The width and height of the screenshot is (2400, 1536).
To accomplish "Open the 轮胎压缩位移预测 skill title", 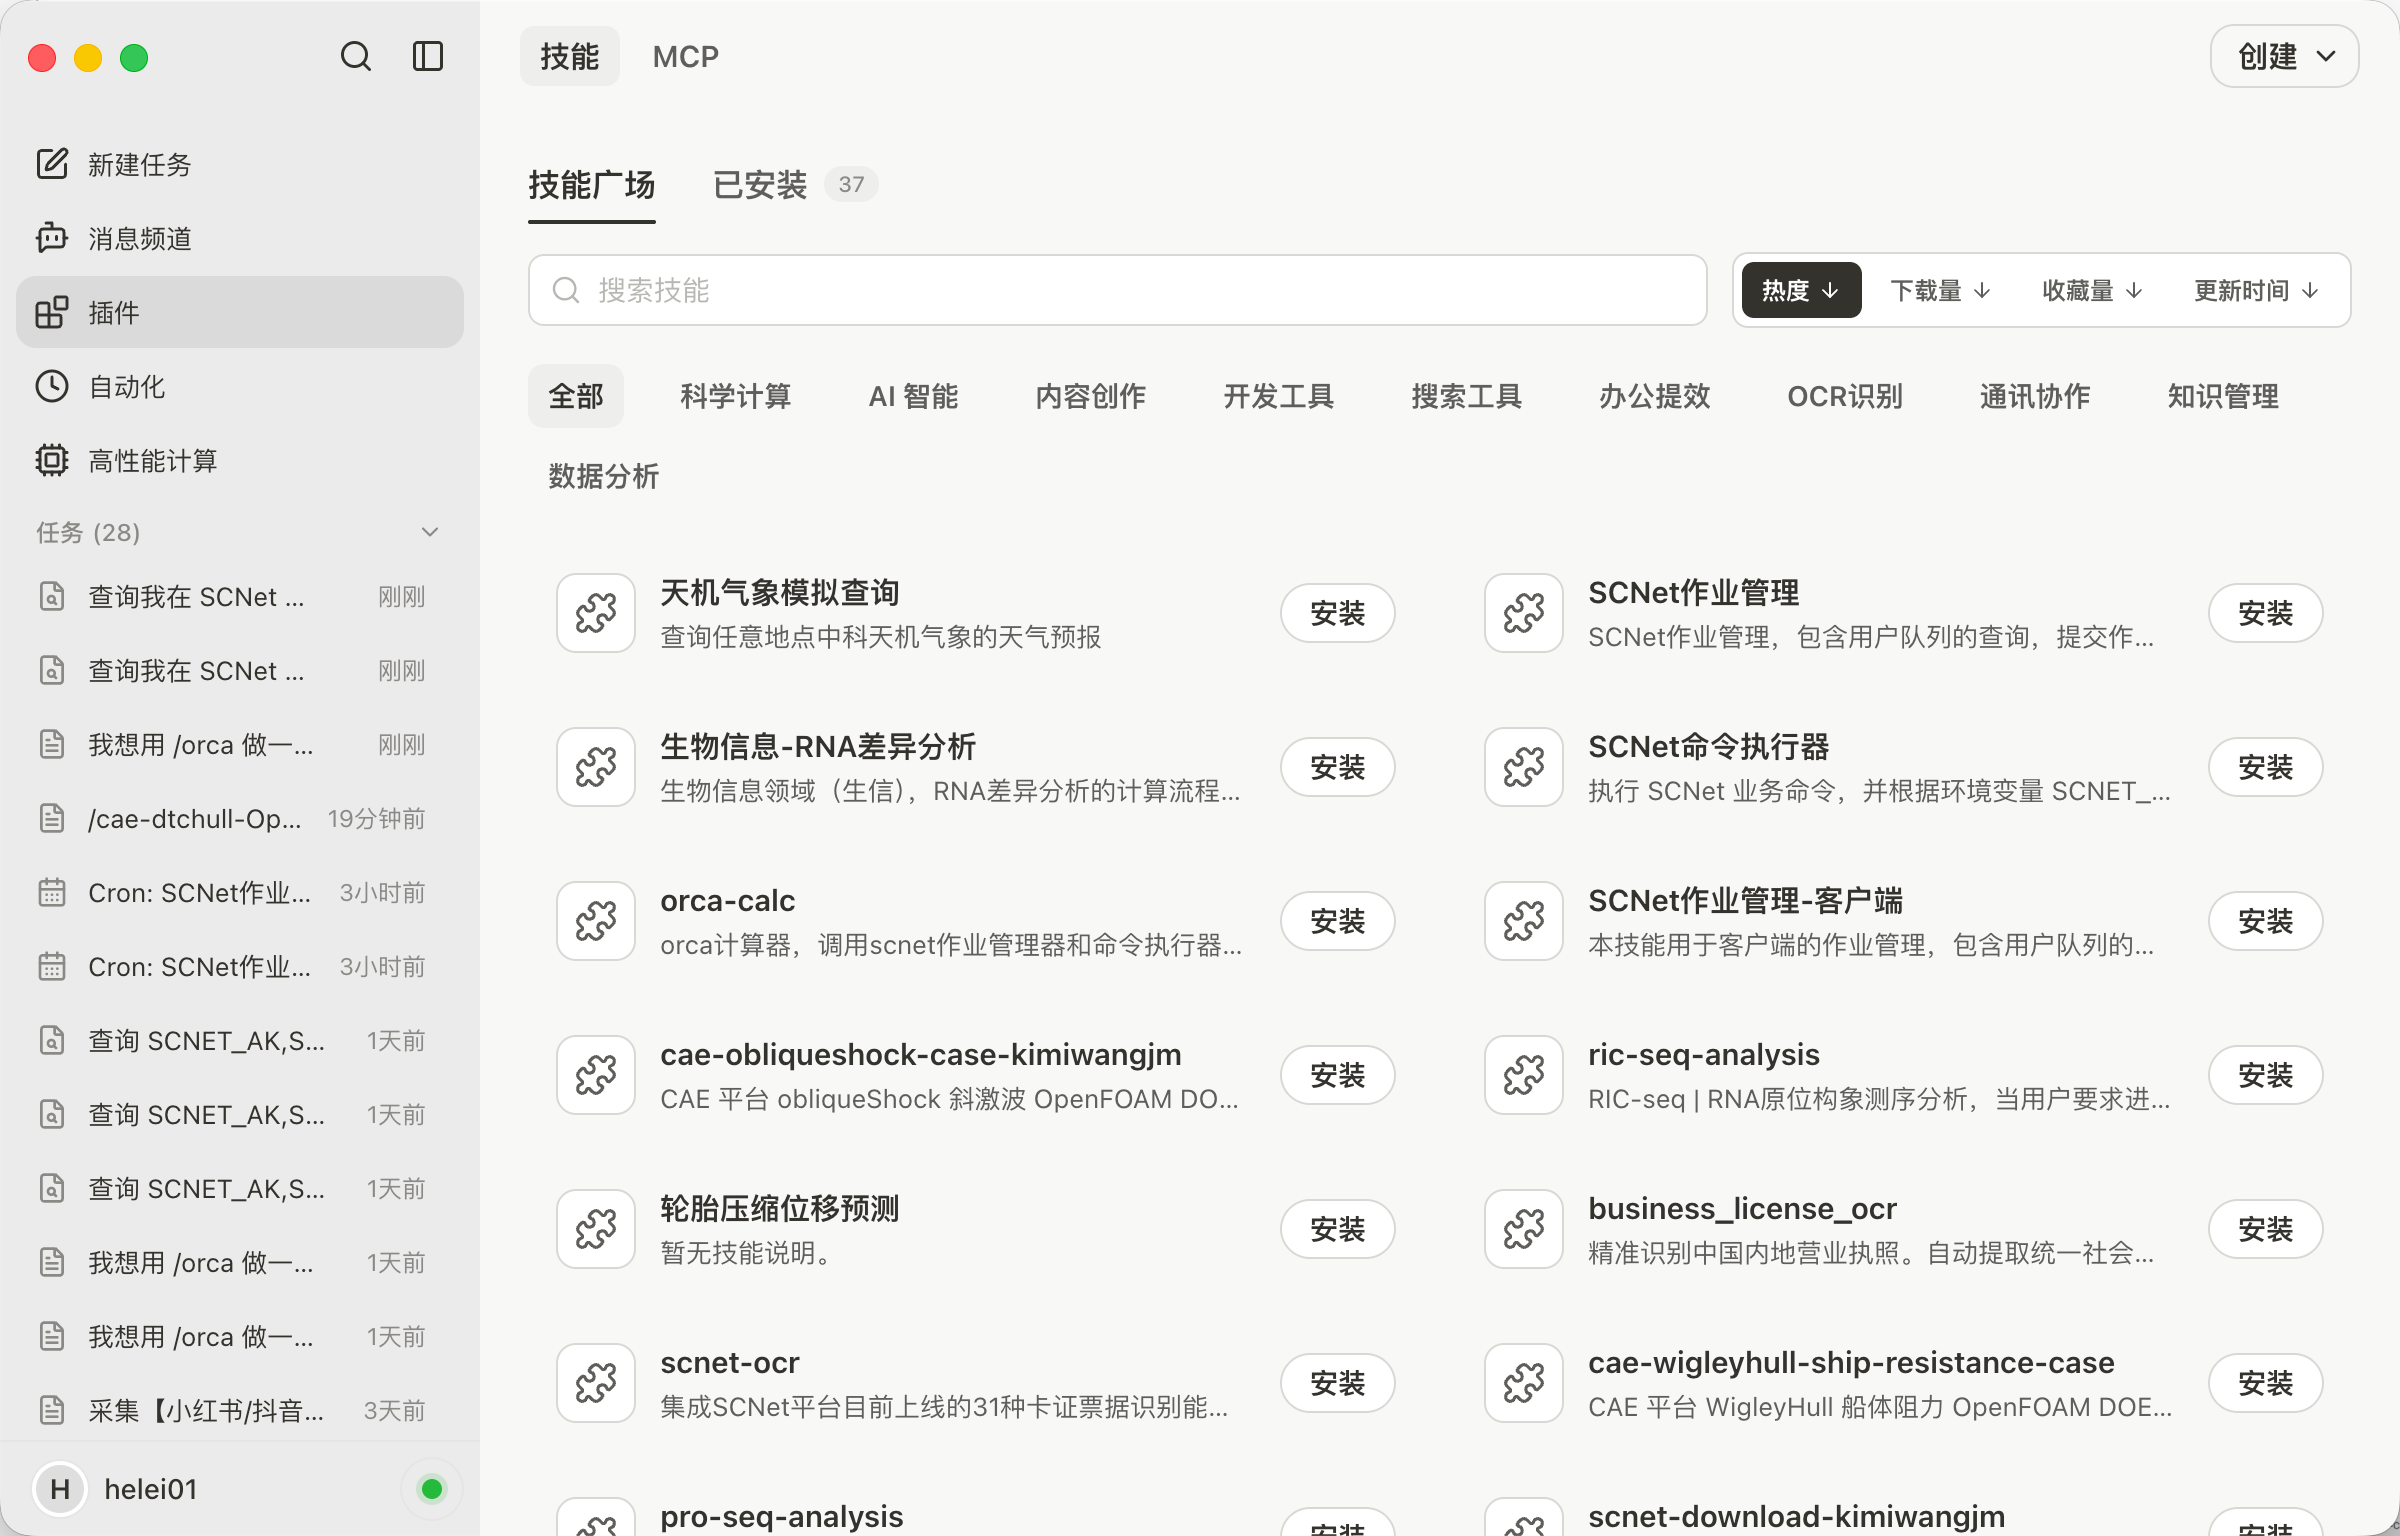I will click(780, 1209).
